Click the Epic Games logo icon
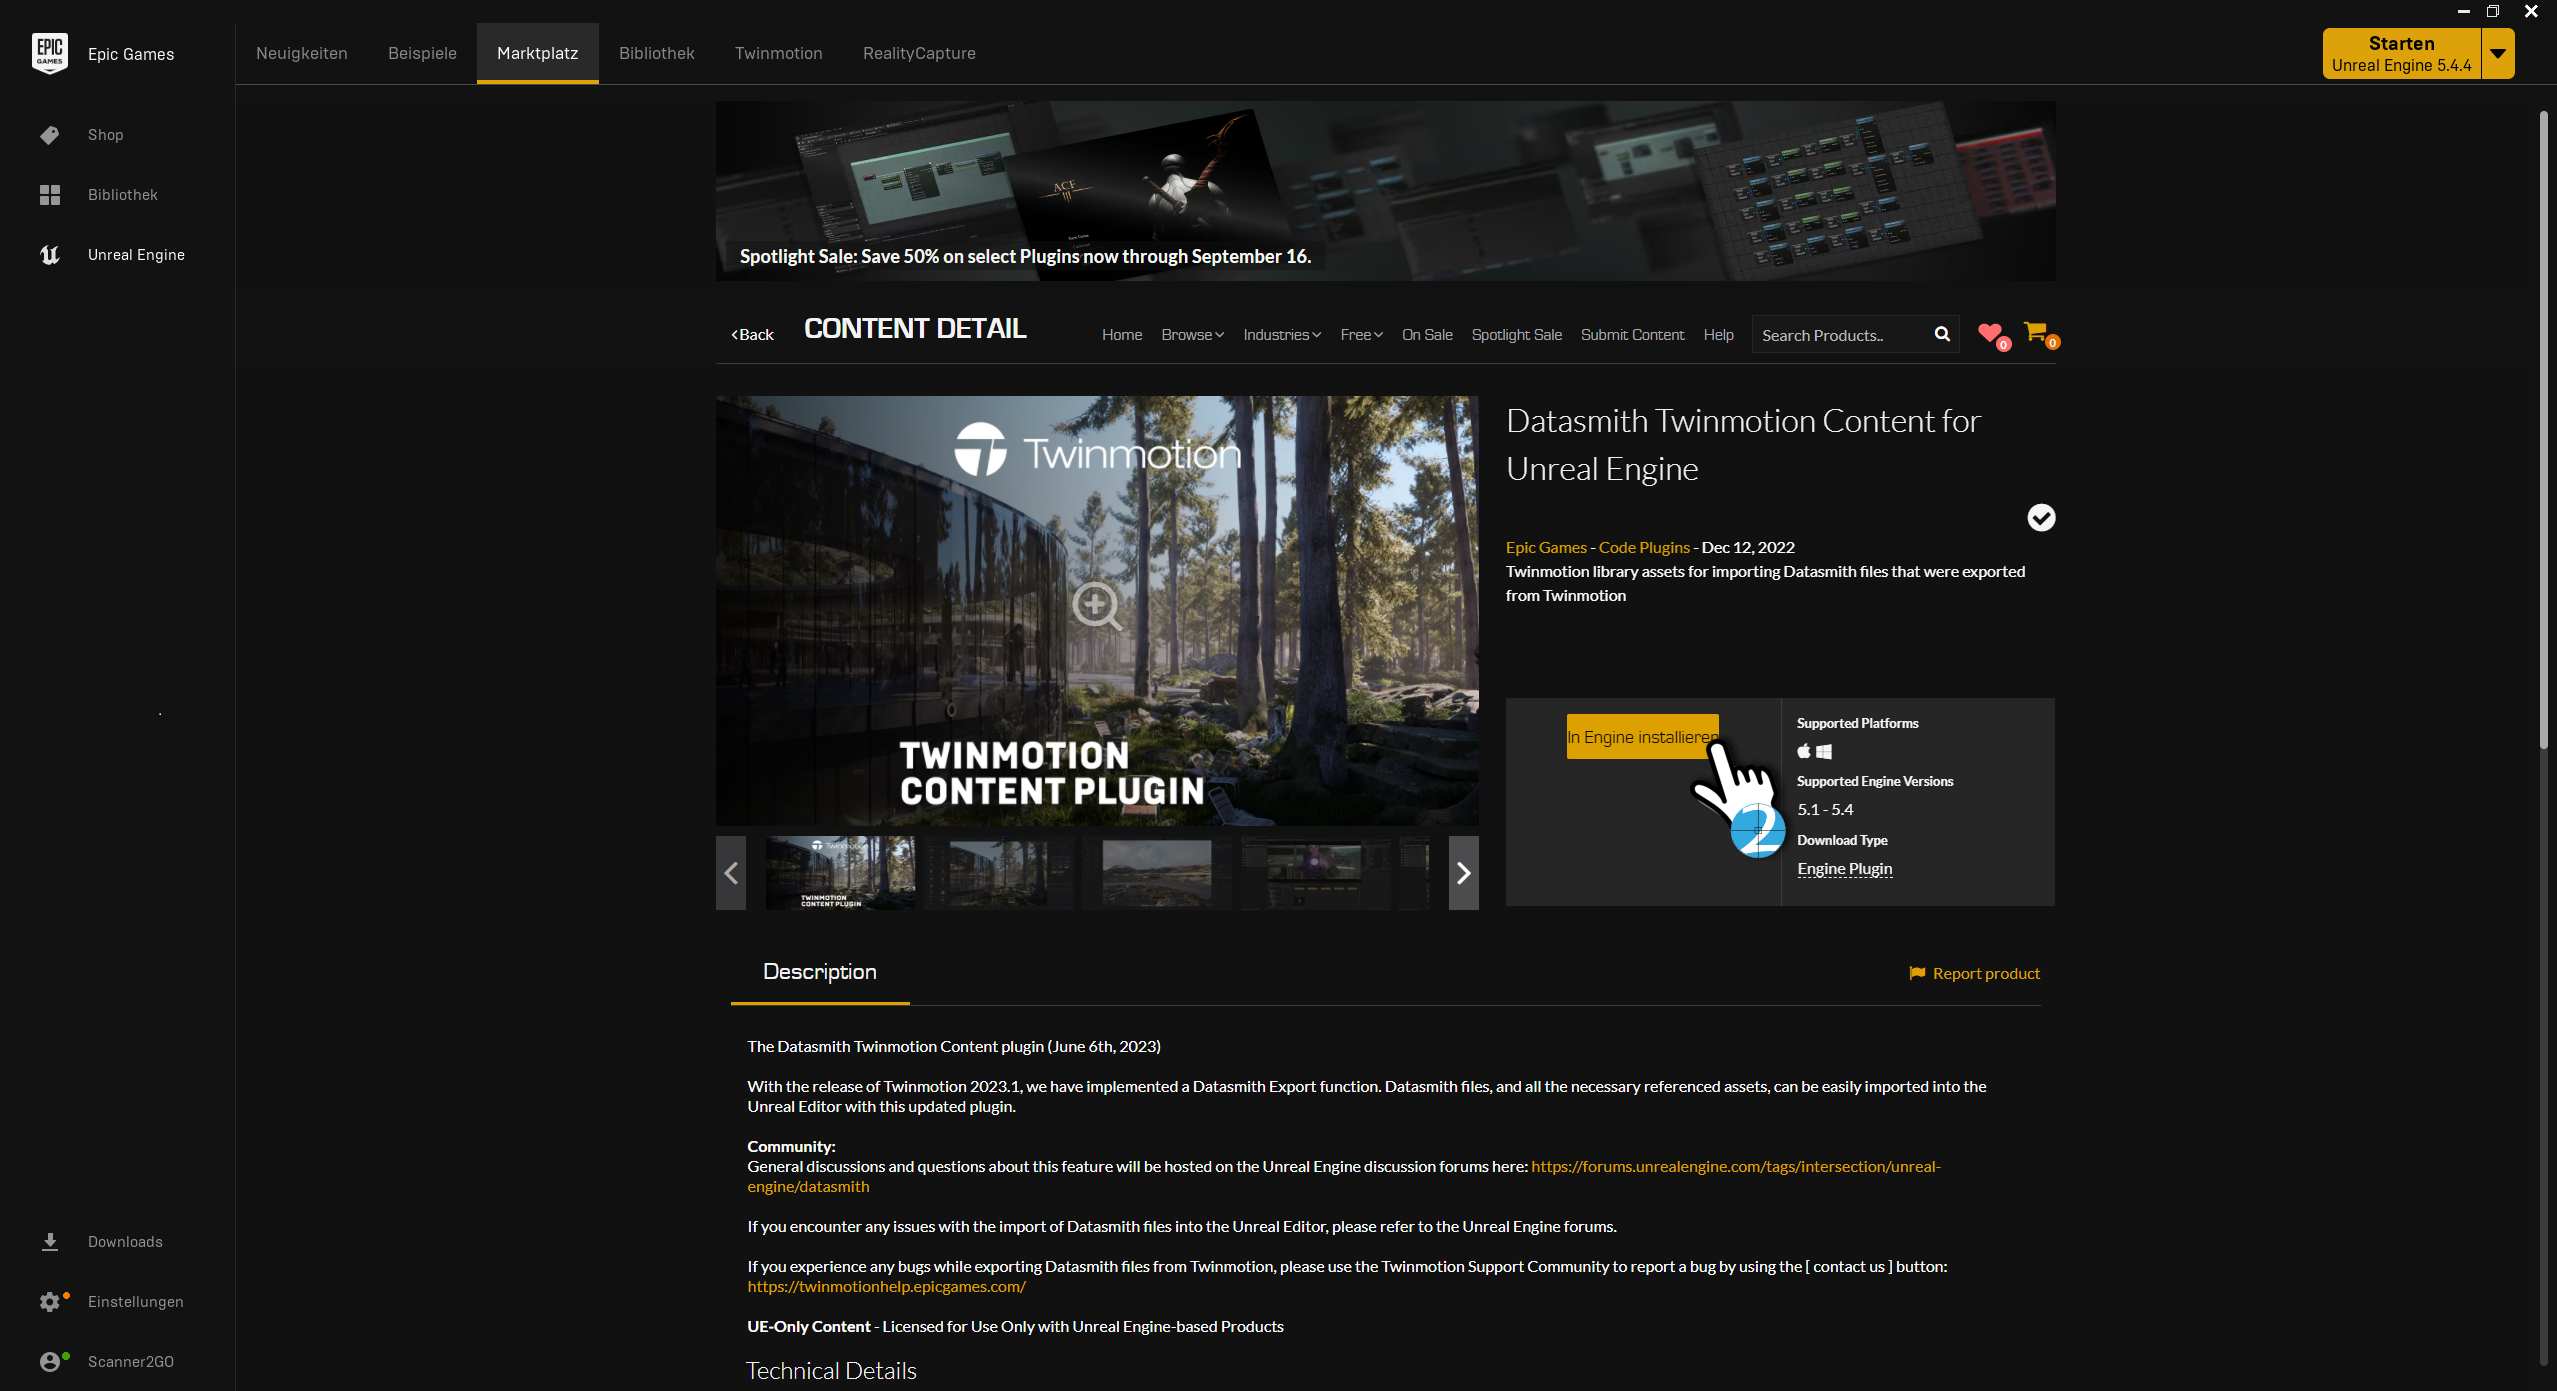The image size is (2557, 1391). pyautogui.click(x=49, y=53)
